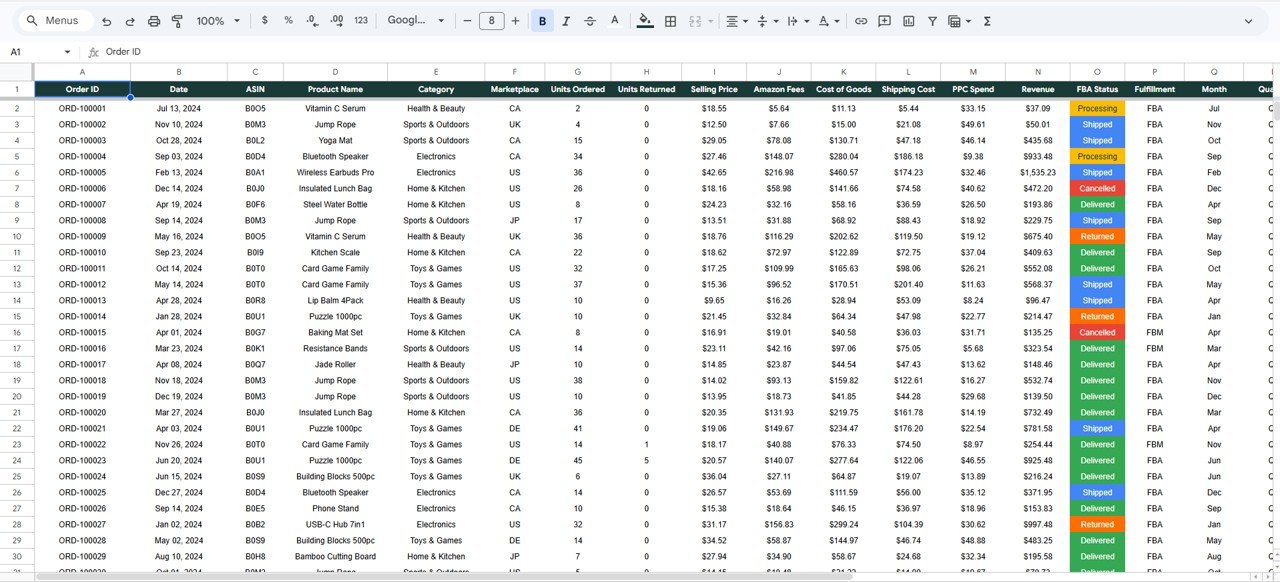Open the Print dialog

click(153, 20)
